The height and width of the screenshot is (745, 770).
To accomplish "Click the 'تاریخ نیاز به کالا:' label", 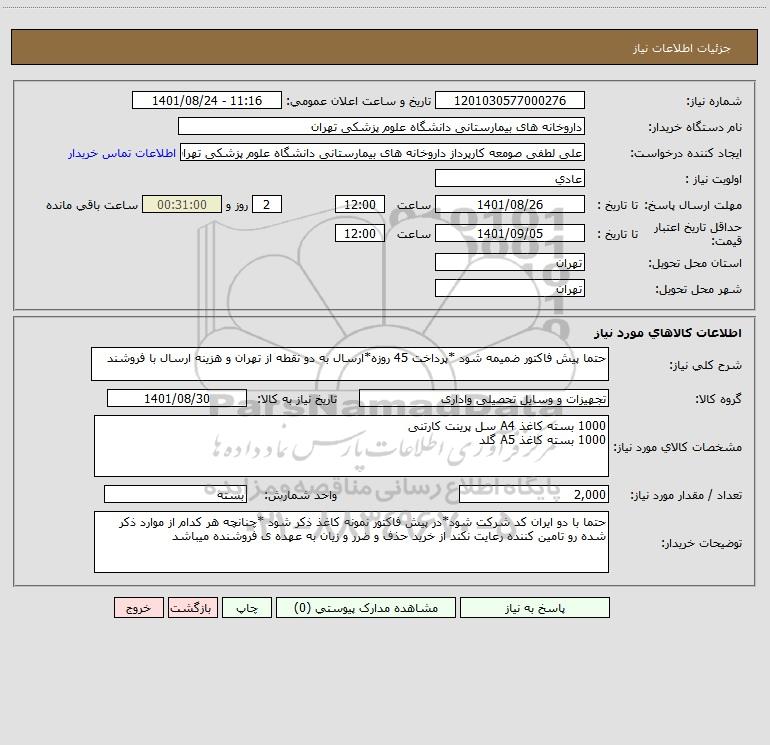I will 298,399.
